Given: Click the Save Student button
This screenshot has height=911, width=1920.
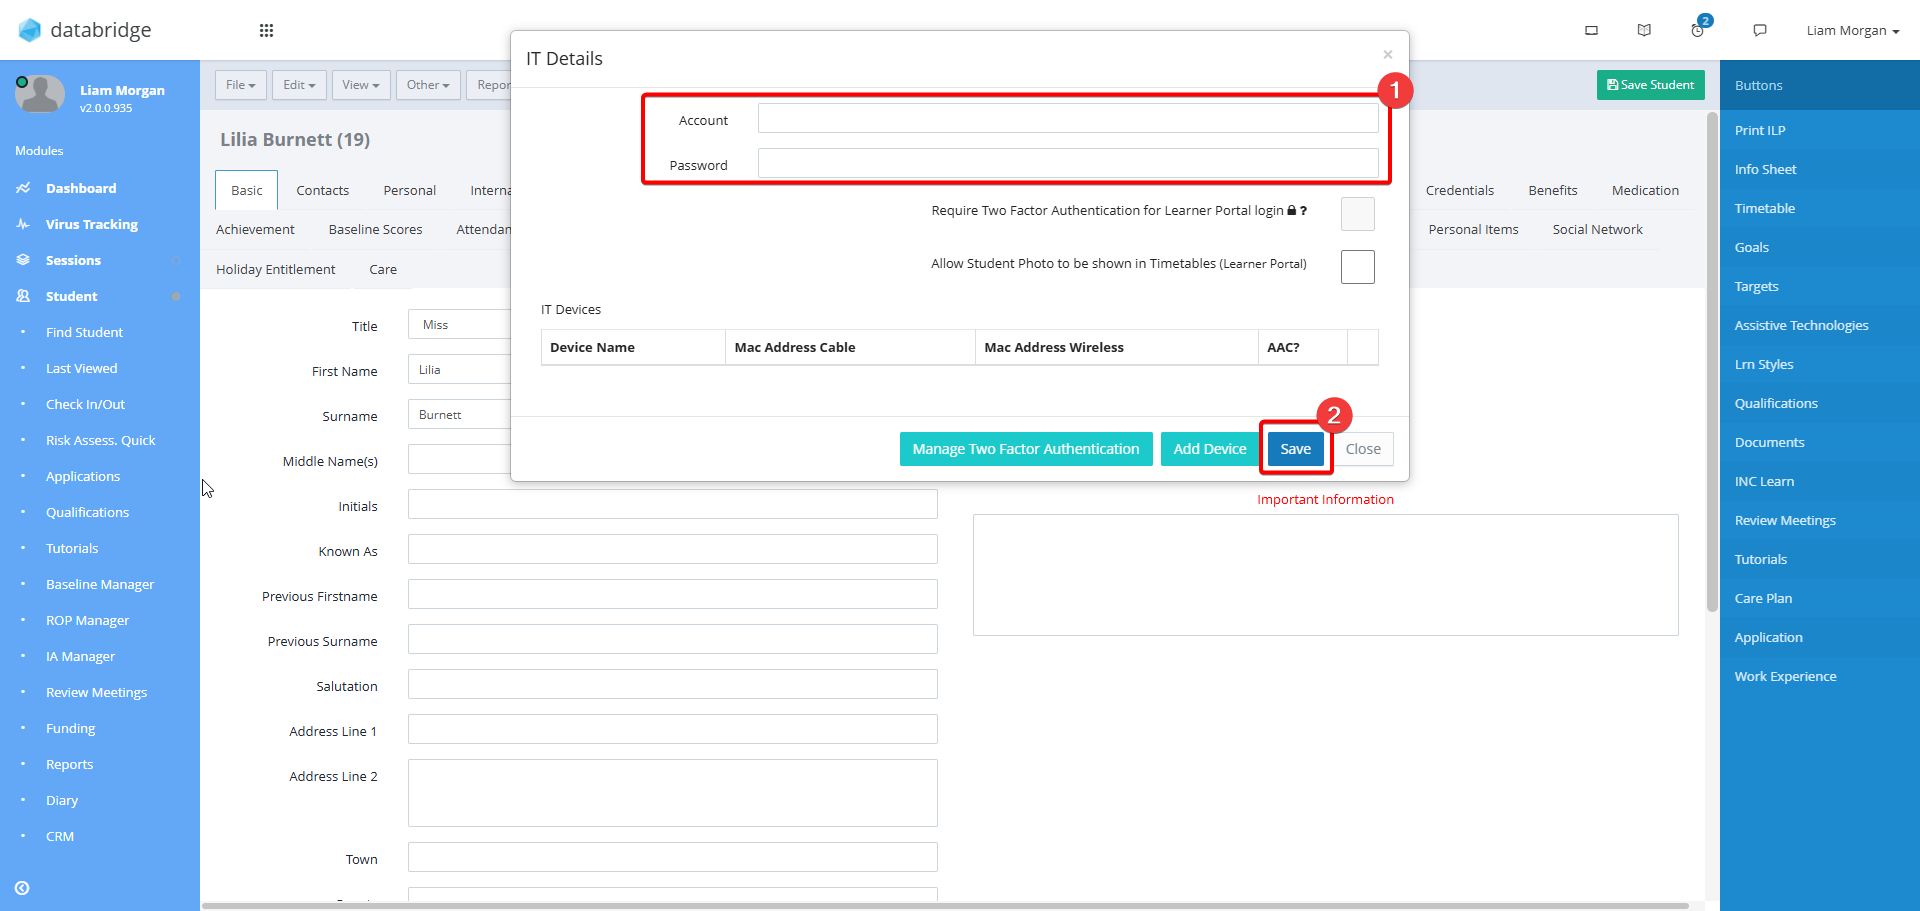Looking at the screenshot, I should pos(1651,85).
